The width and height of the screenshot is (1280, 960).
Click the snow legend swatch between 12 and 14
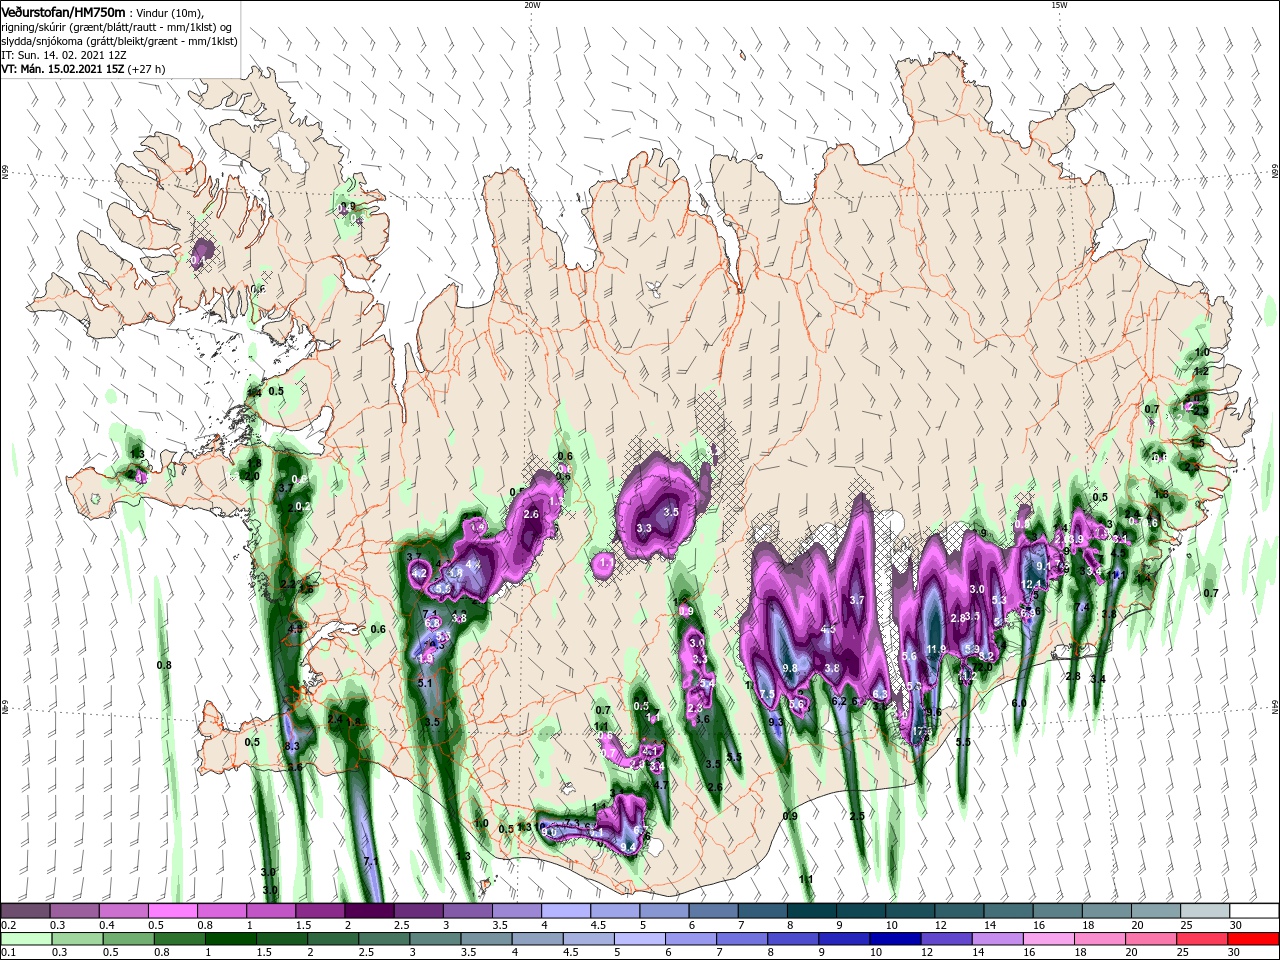point(957,910)
